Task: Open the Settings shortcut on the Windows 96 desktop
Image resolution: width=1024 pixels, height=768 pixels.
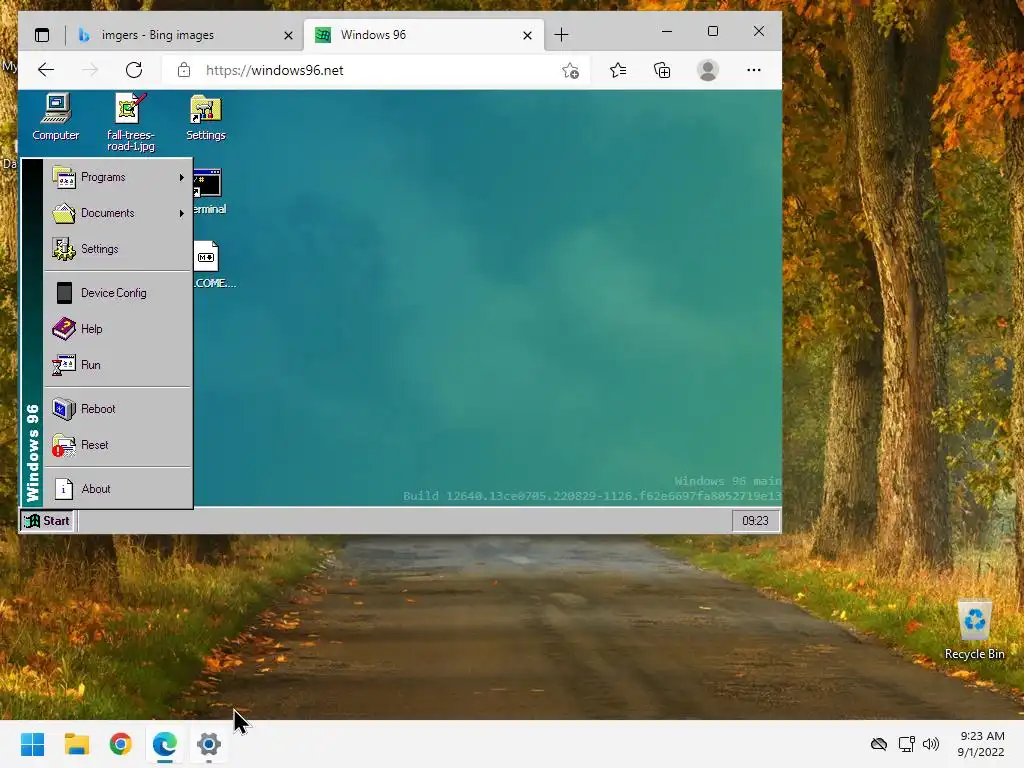Action: tap(206, 118)
